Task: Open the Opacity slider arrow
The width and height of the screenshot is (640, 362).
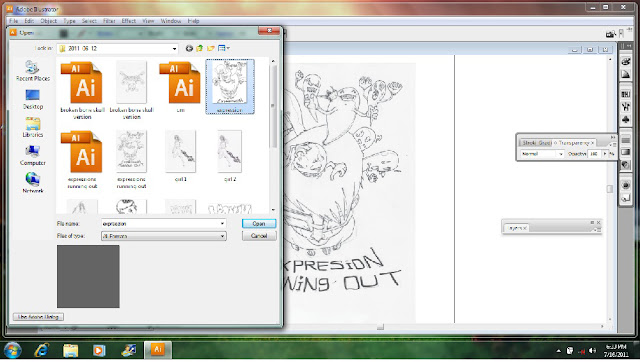Action: [x=605, y=154]
